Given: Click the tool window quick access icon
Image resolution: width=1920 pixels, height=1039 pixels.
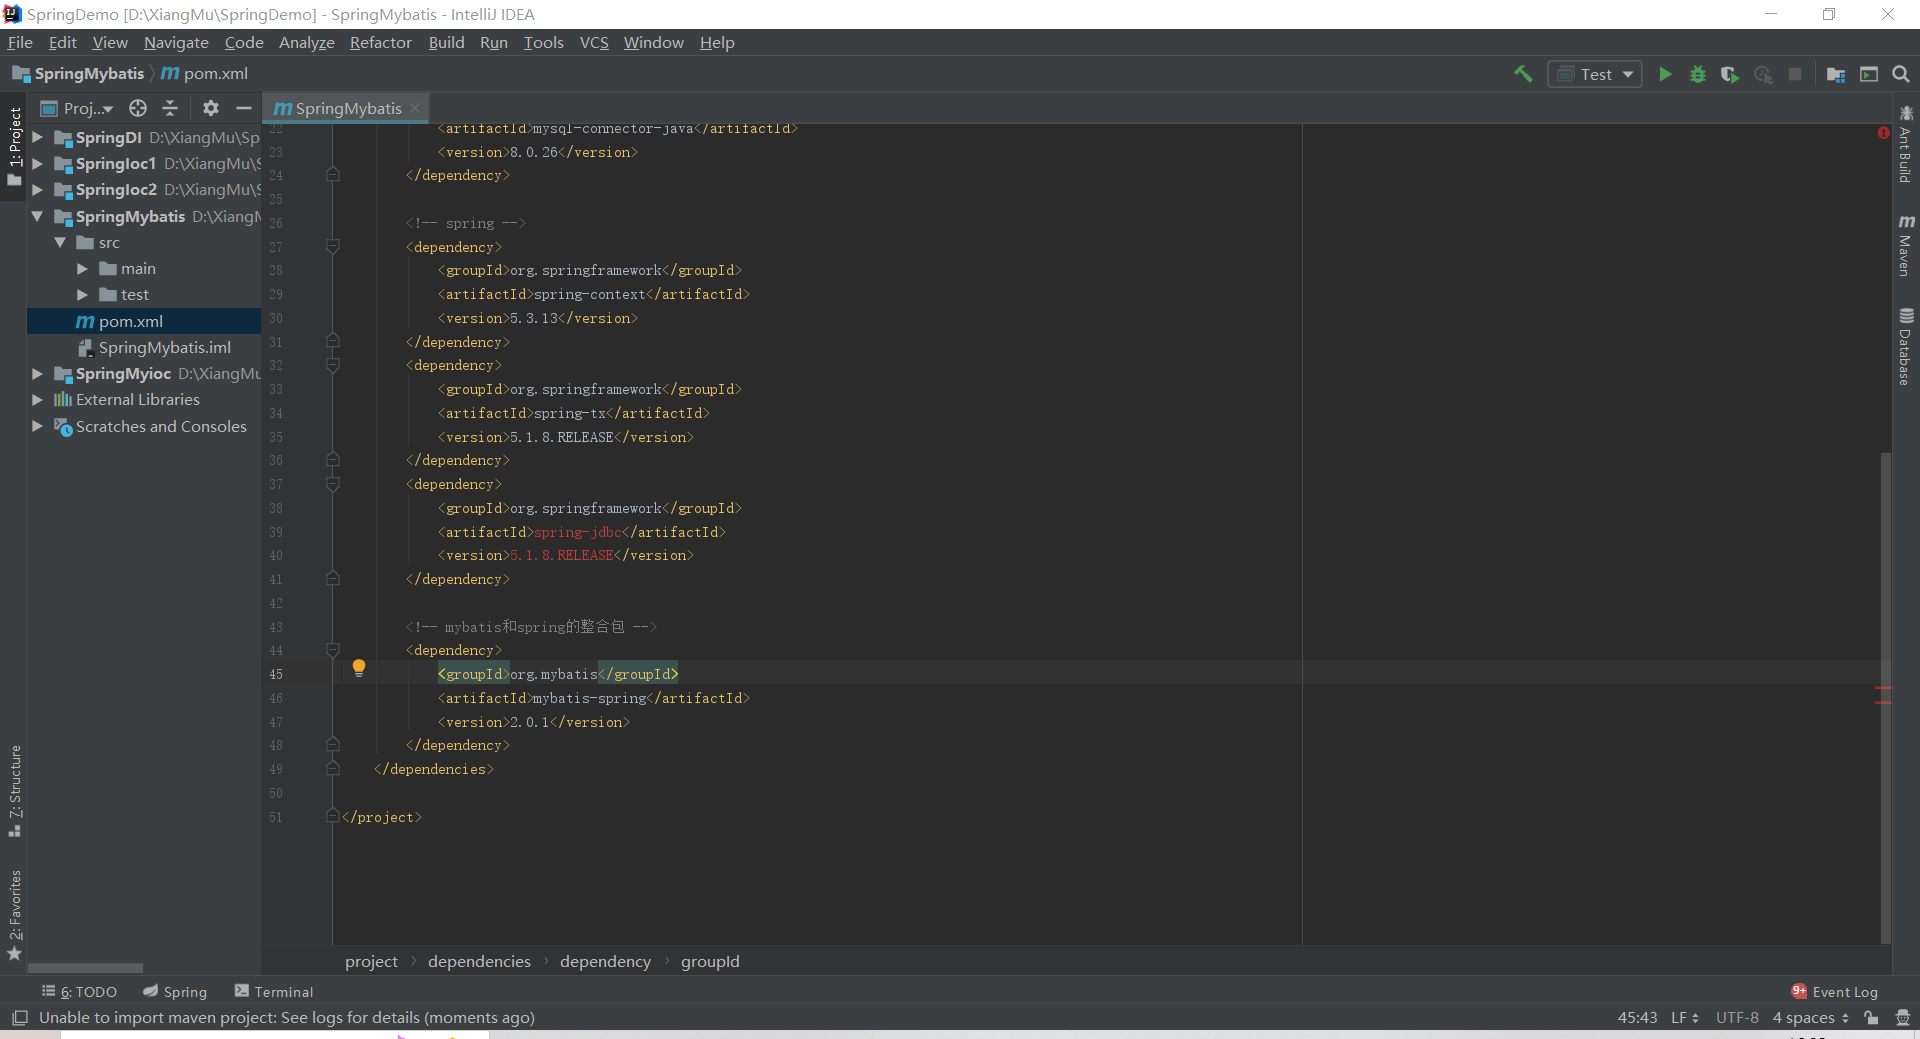Looking at the screenshot, I should [19, 1017].
